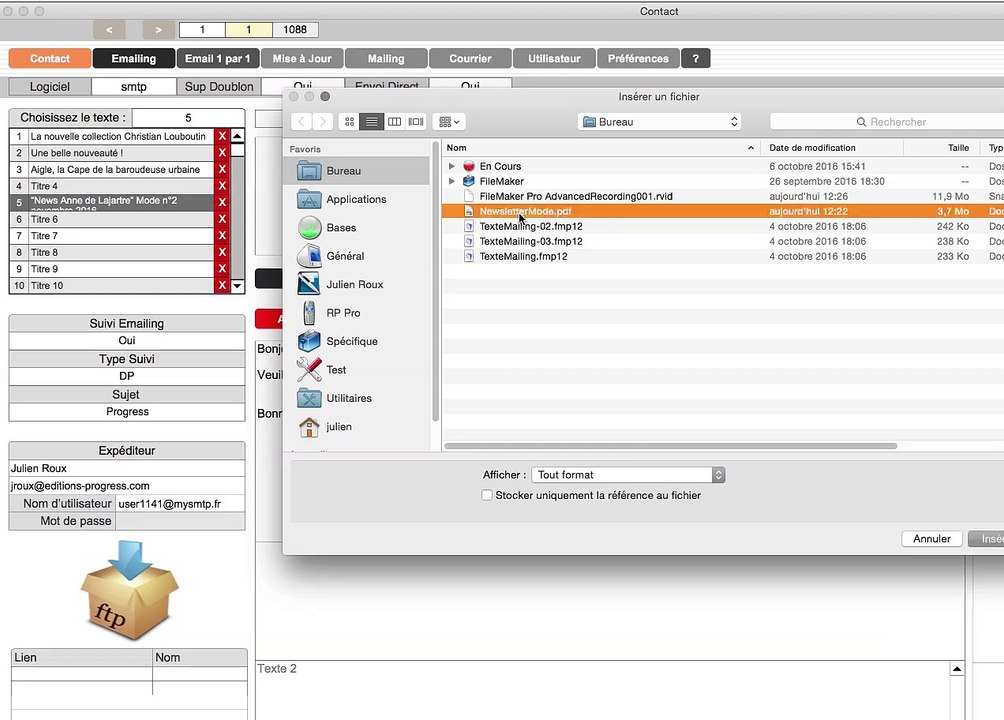The height and width of the screenshot is (720, 1004).
Task: Select RP Pro in Favoris sidebar
Action: pyautogui.click(x=343, y=313)
